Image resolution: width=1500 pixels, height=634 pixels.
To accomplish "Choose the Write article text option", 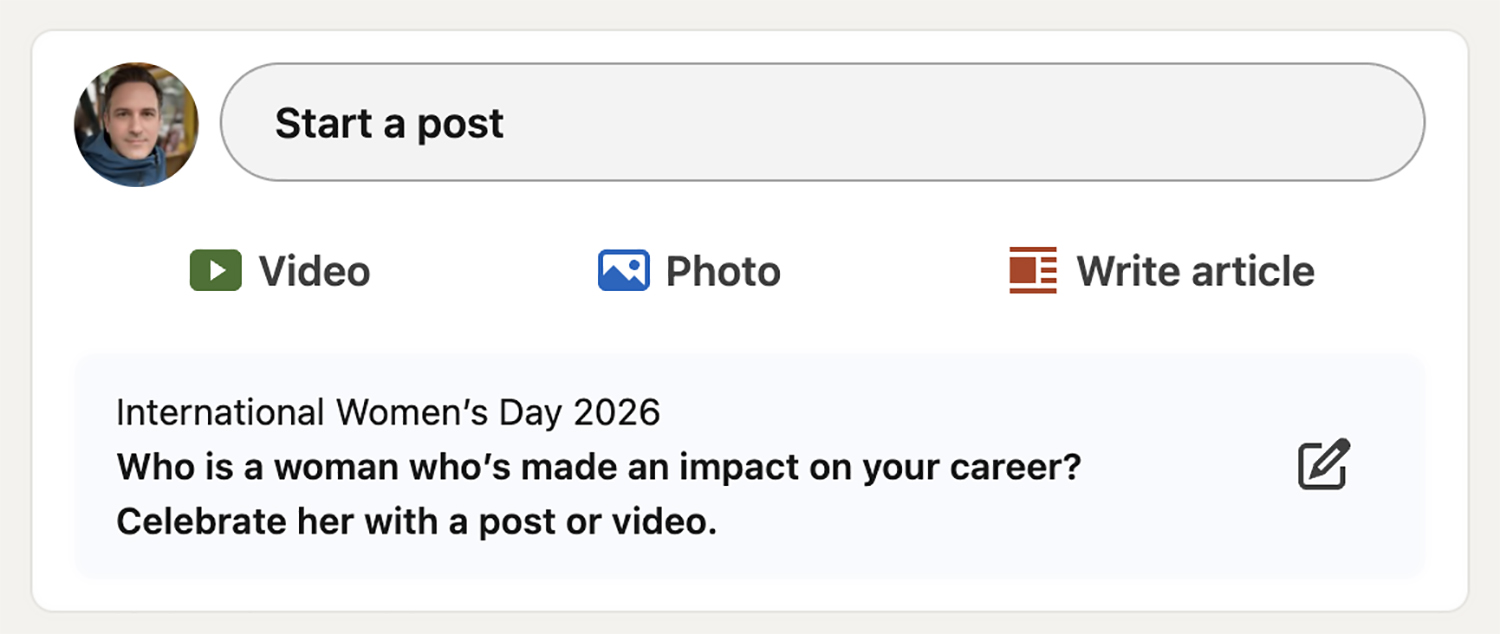I will pyautogui.click(x=1195, y=271).
